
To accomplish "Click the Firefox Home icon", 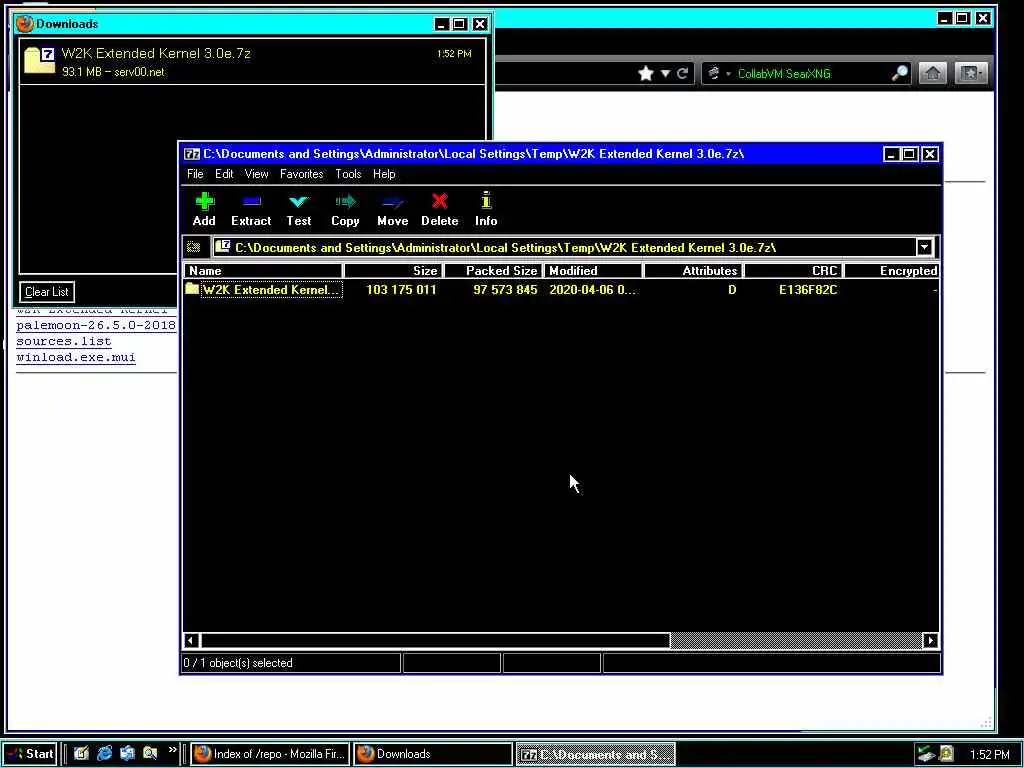I will click(933, 73).
